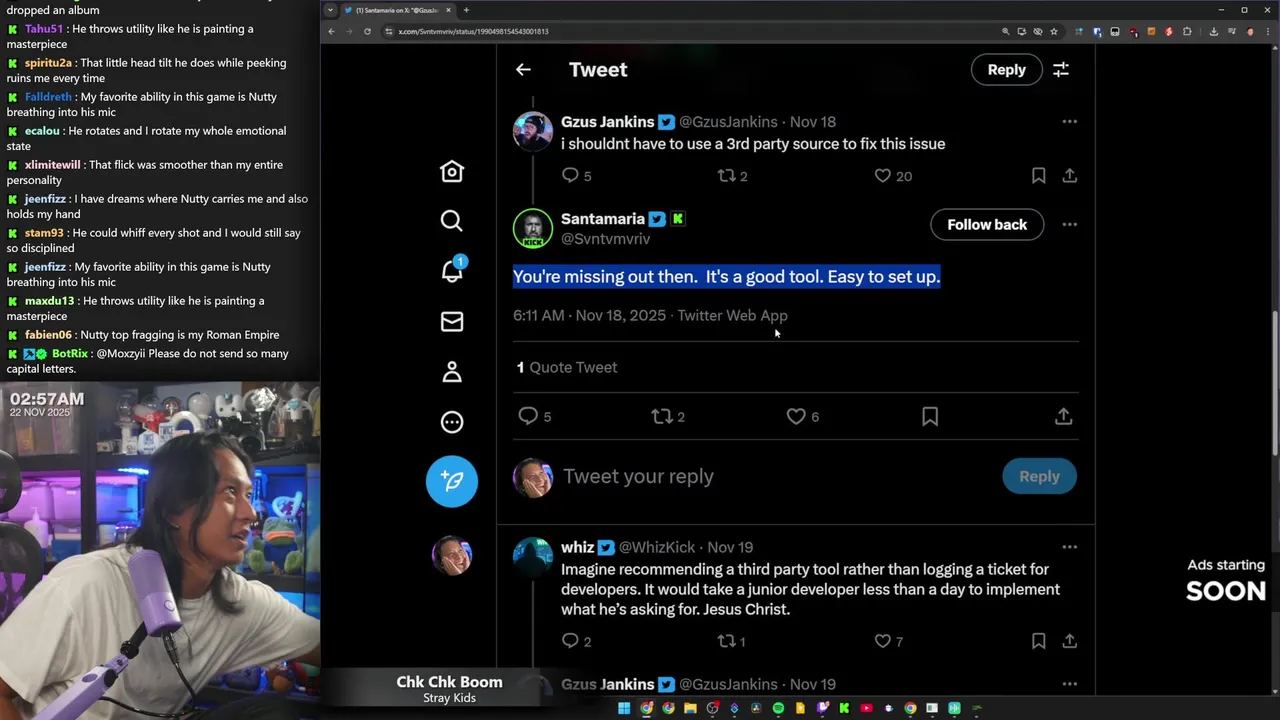Retweet Santamaria's main tweet
1280x720 pixels.
pos(662,416)
